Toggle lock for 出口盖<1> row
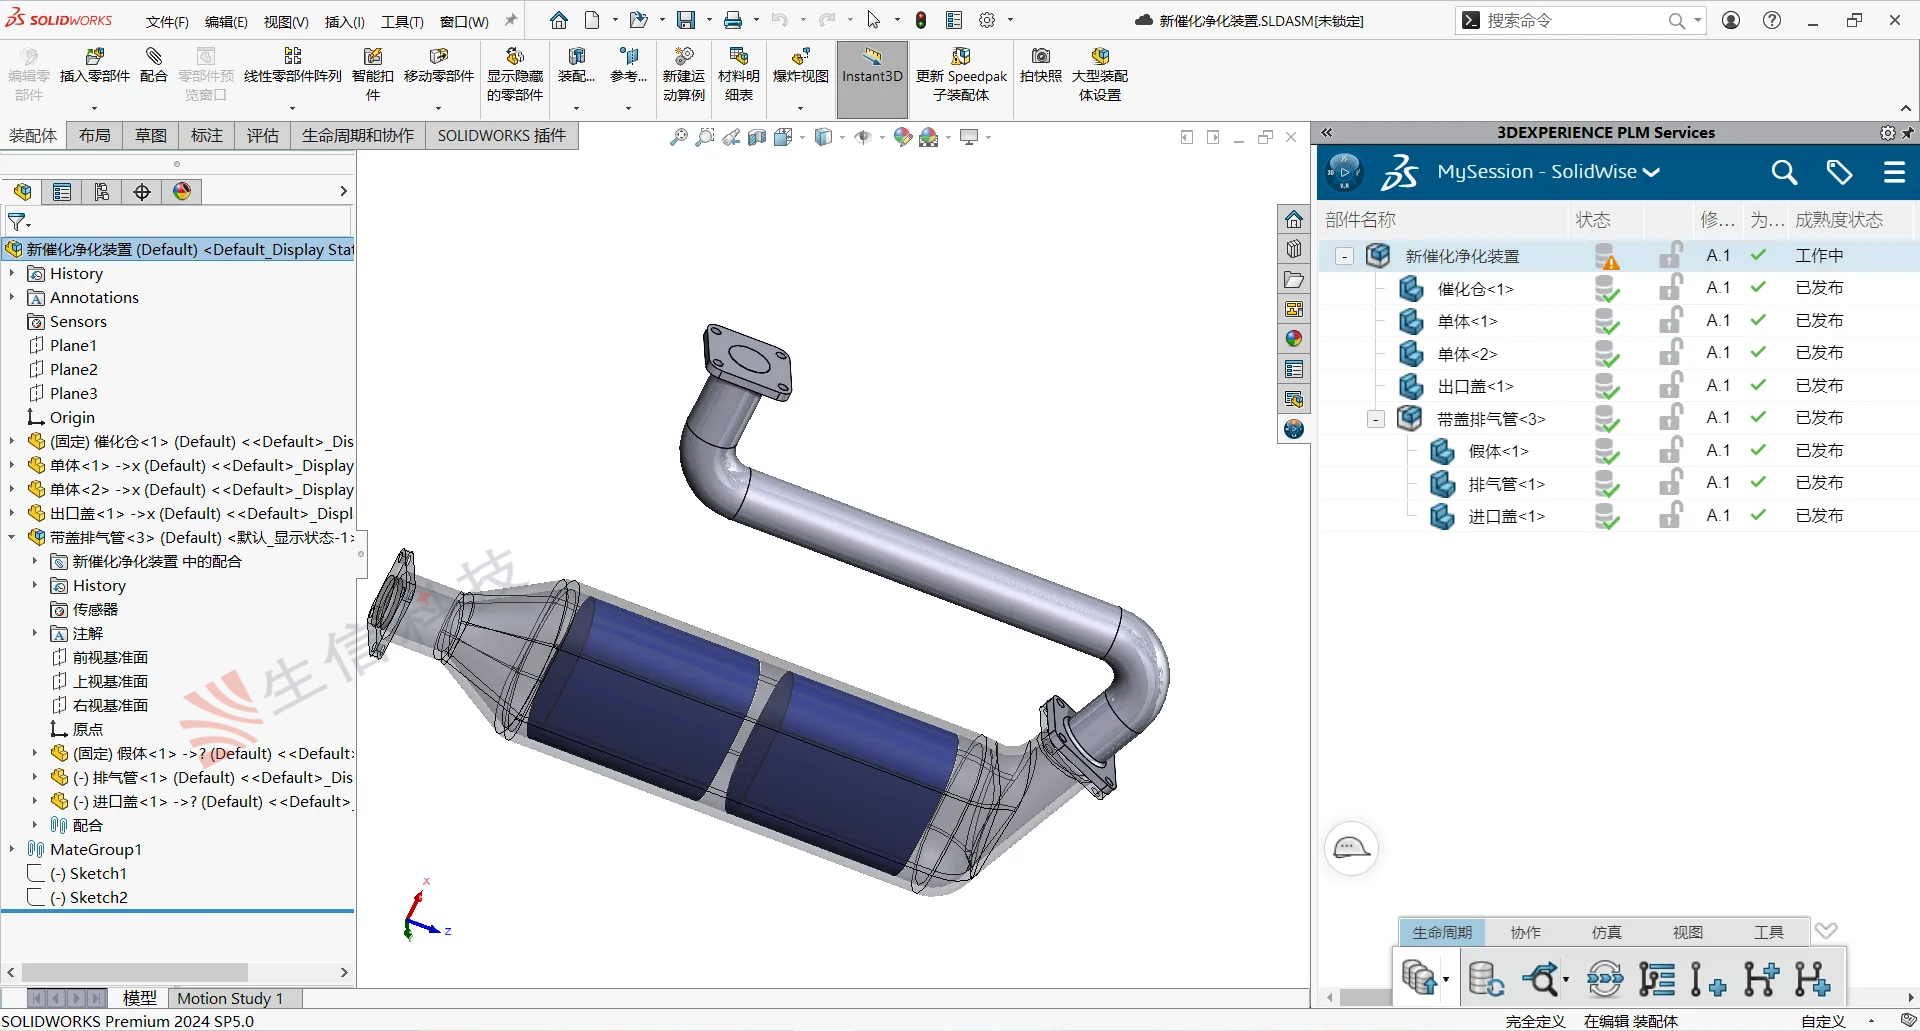The height and width of the screenshot is (1031, 1920). tap(1670, 386)
